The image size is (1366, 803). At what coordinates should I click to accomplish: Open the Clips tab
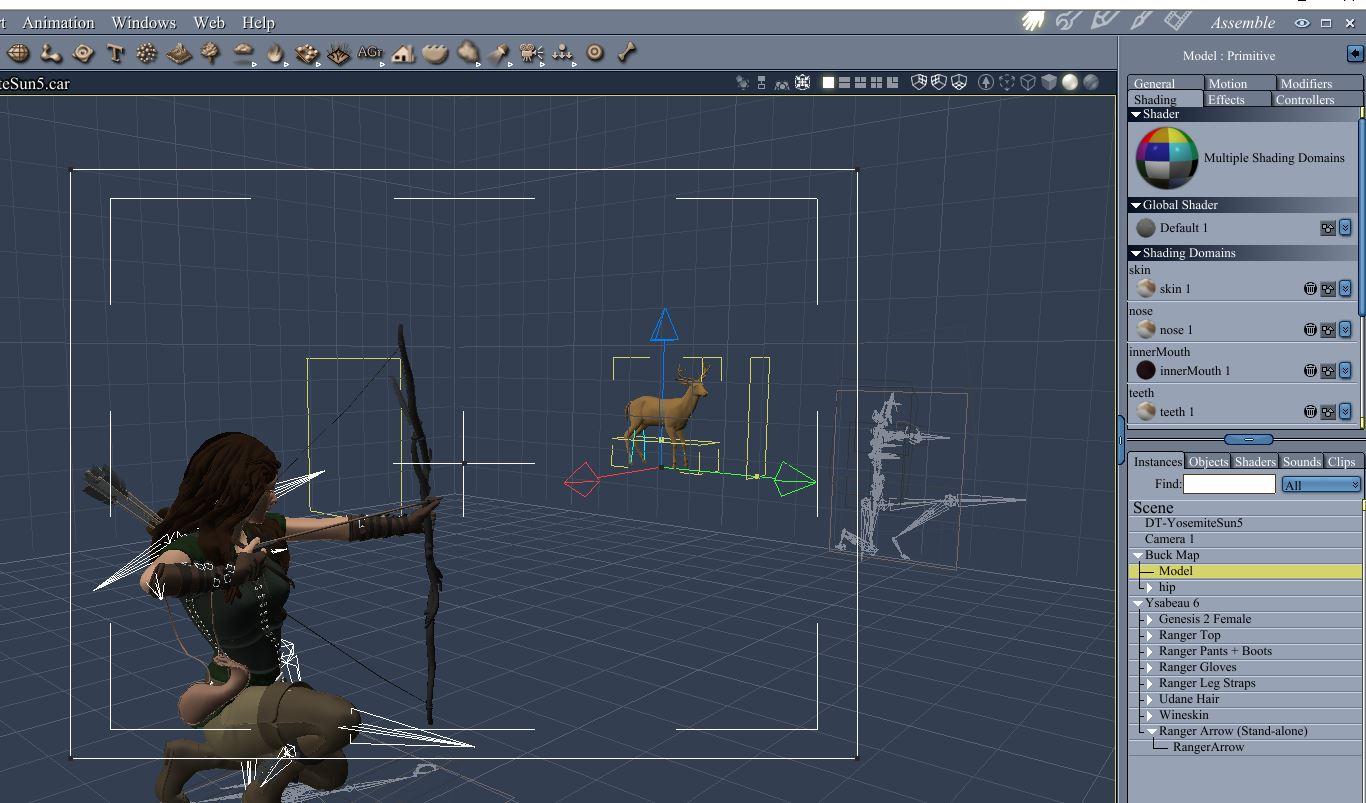(x=1342, y=461)
